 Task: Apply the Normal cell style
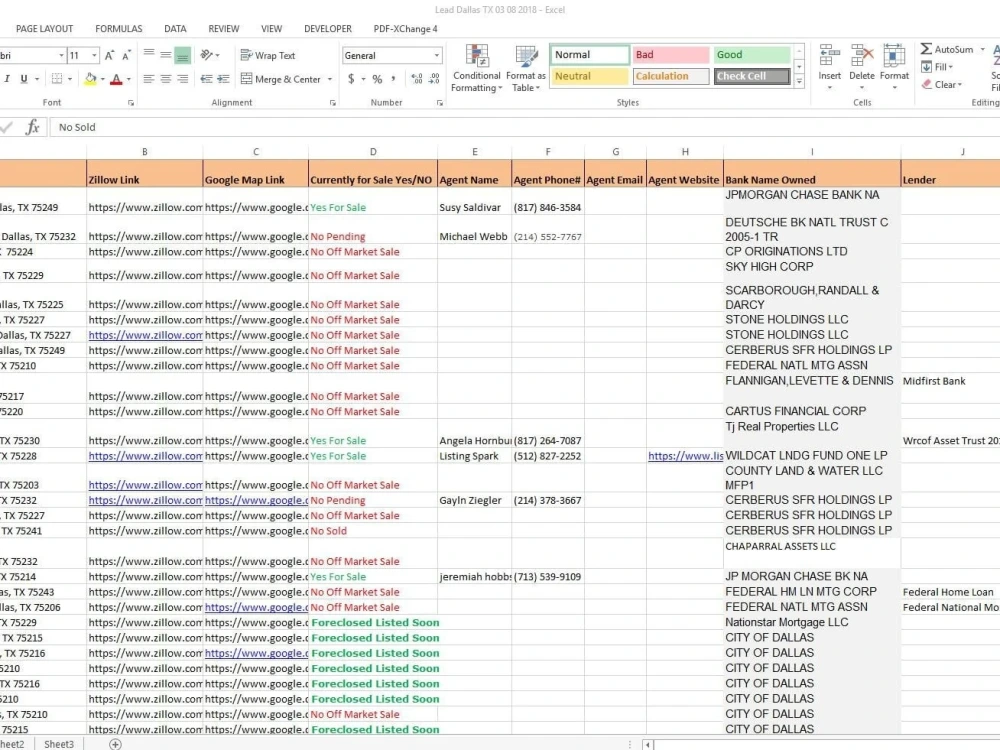589,55
